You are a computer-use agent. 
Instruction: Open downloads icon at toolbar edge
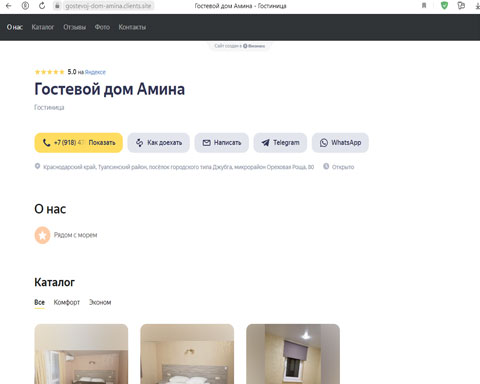tap(478, 6)
